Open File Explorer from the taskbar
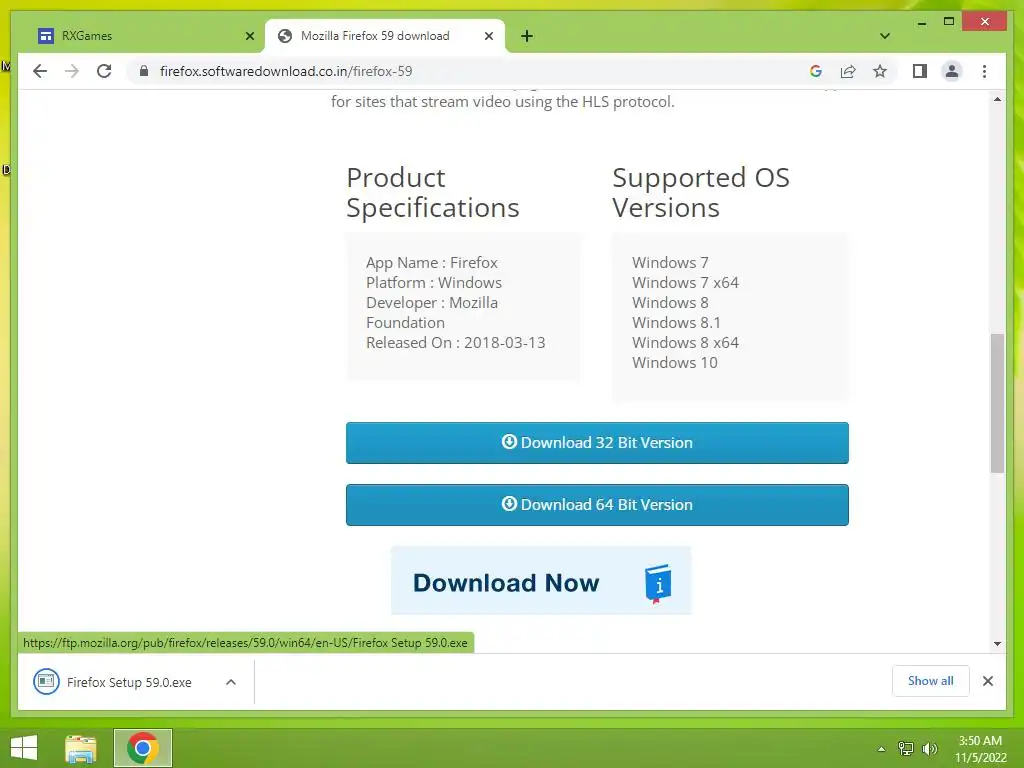The width and height of the screenshot is (1024, 768). (81, 748)
